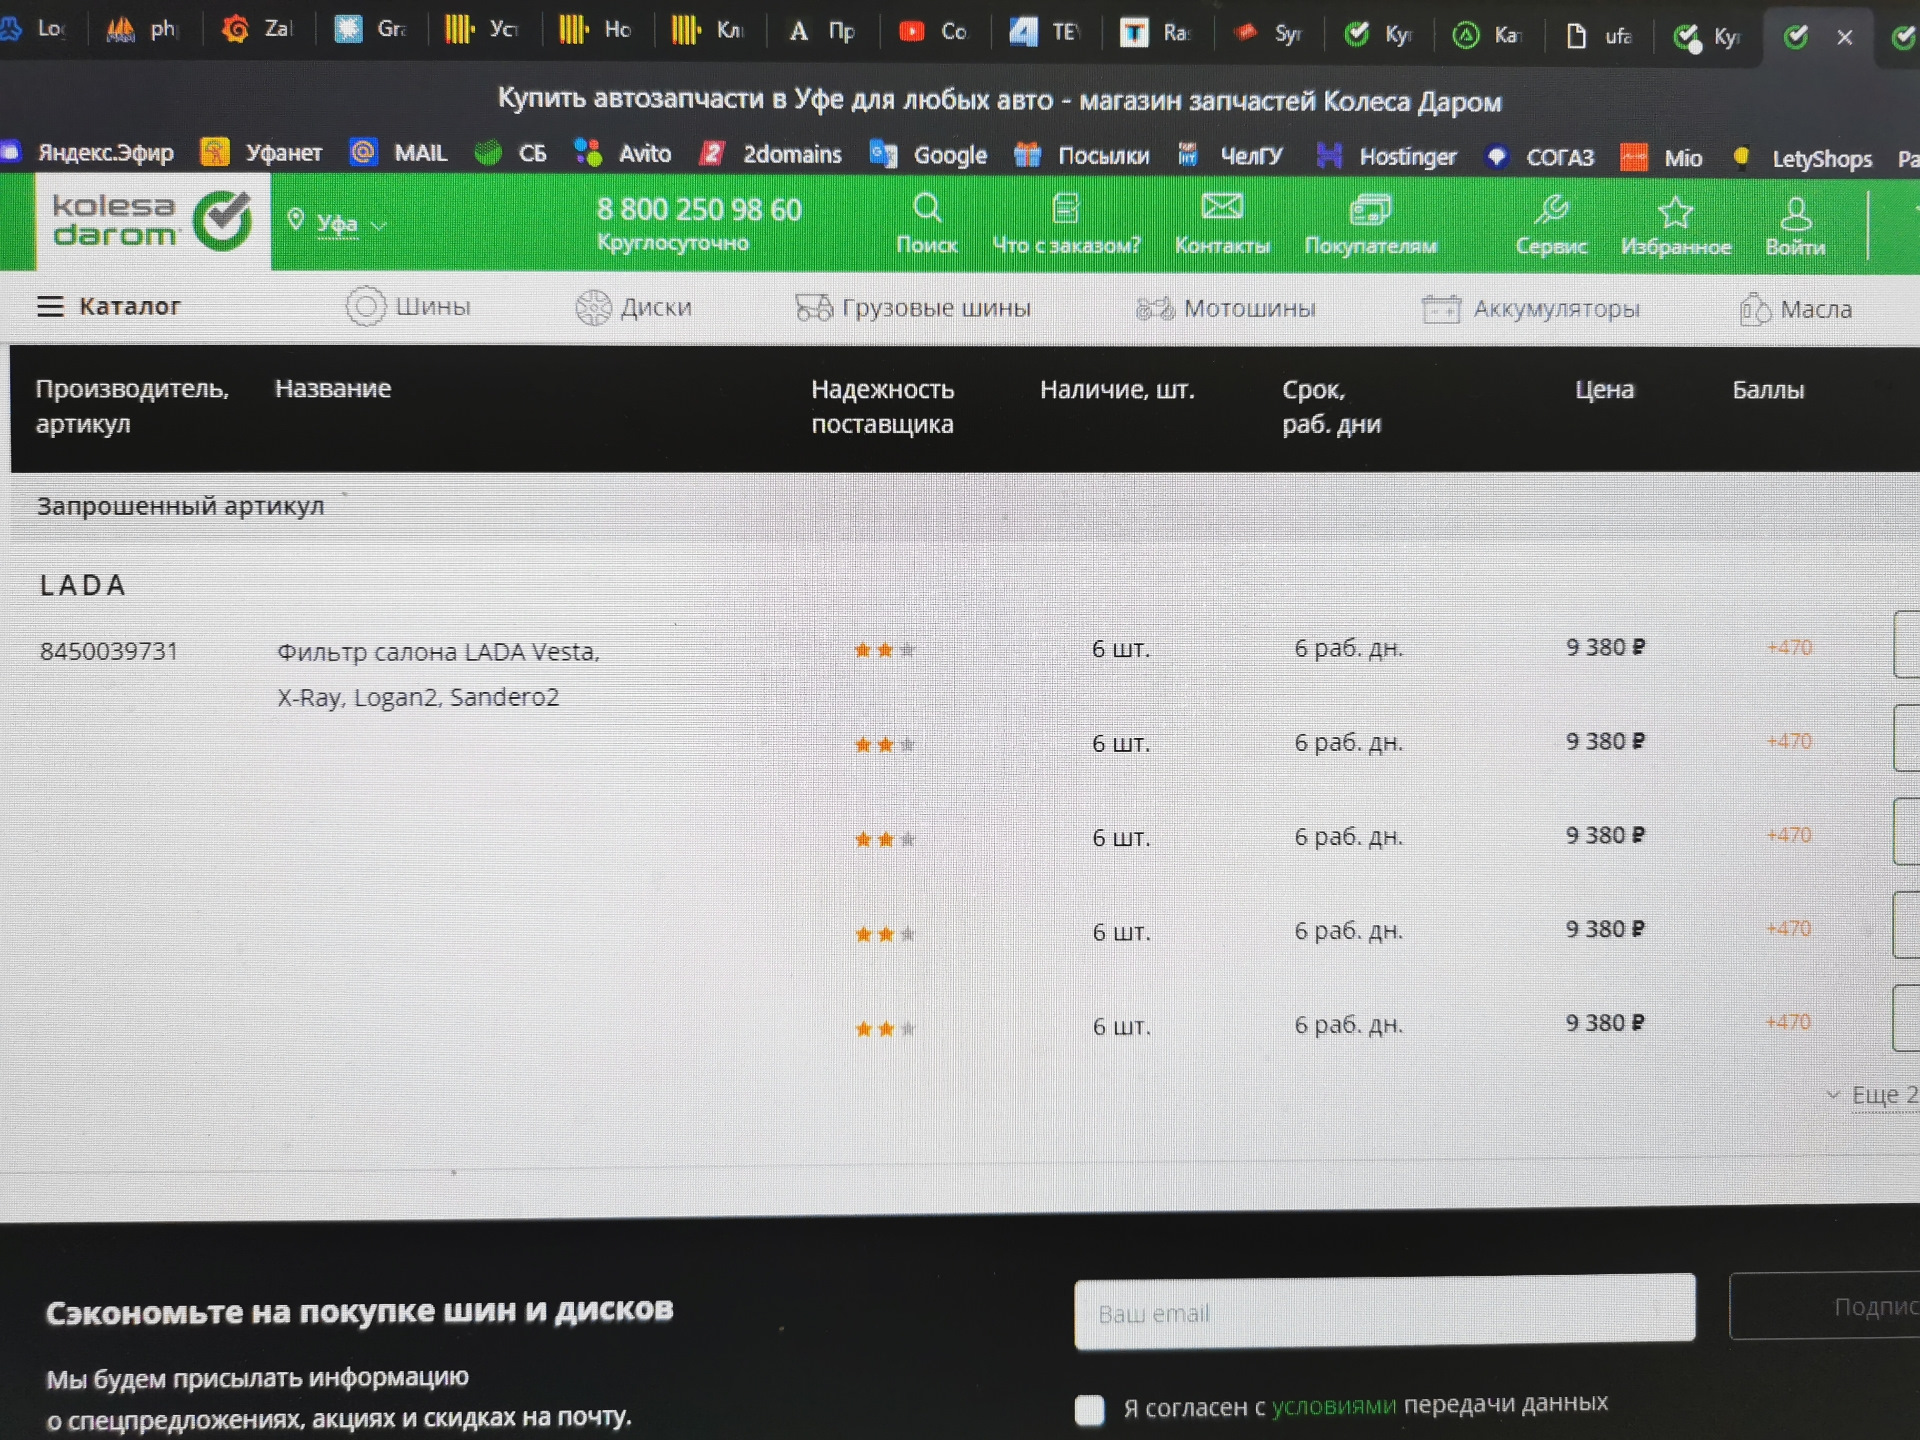This screenshot has height=1440, width=1920.
Task: Click the Войти user icon
Action: click(x=1795, y=213)
